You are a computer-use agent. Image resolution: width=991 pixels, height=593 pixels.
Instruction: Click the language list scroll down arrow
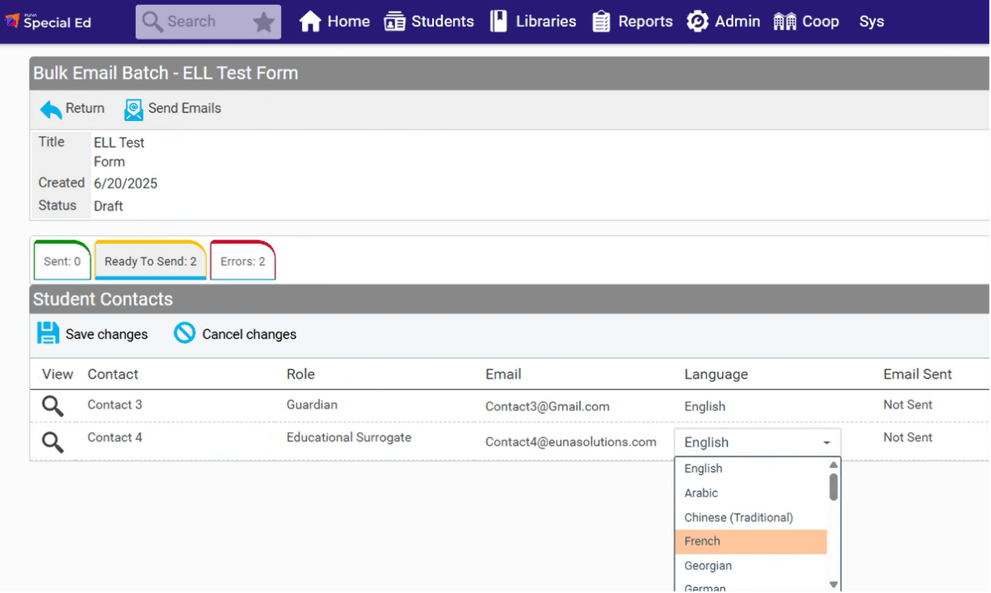coord(834,585)
